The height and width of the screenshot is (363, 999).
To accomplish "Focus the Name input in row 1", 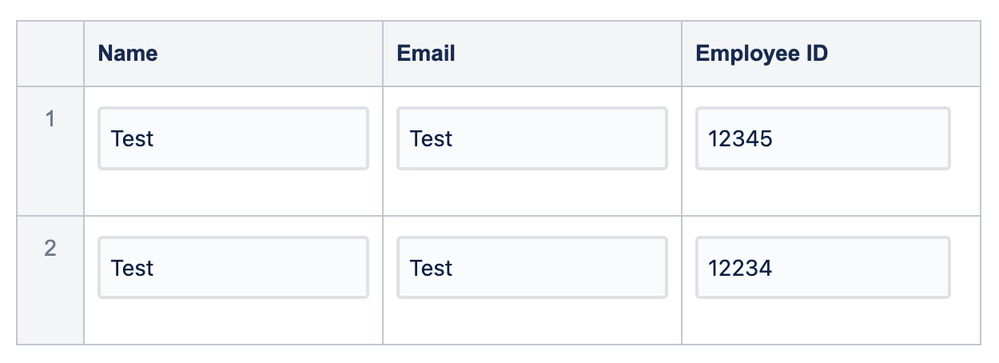I will (x=233, y=138).
